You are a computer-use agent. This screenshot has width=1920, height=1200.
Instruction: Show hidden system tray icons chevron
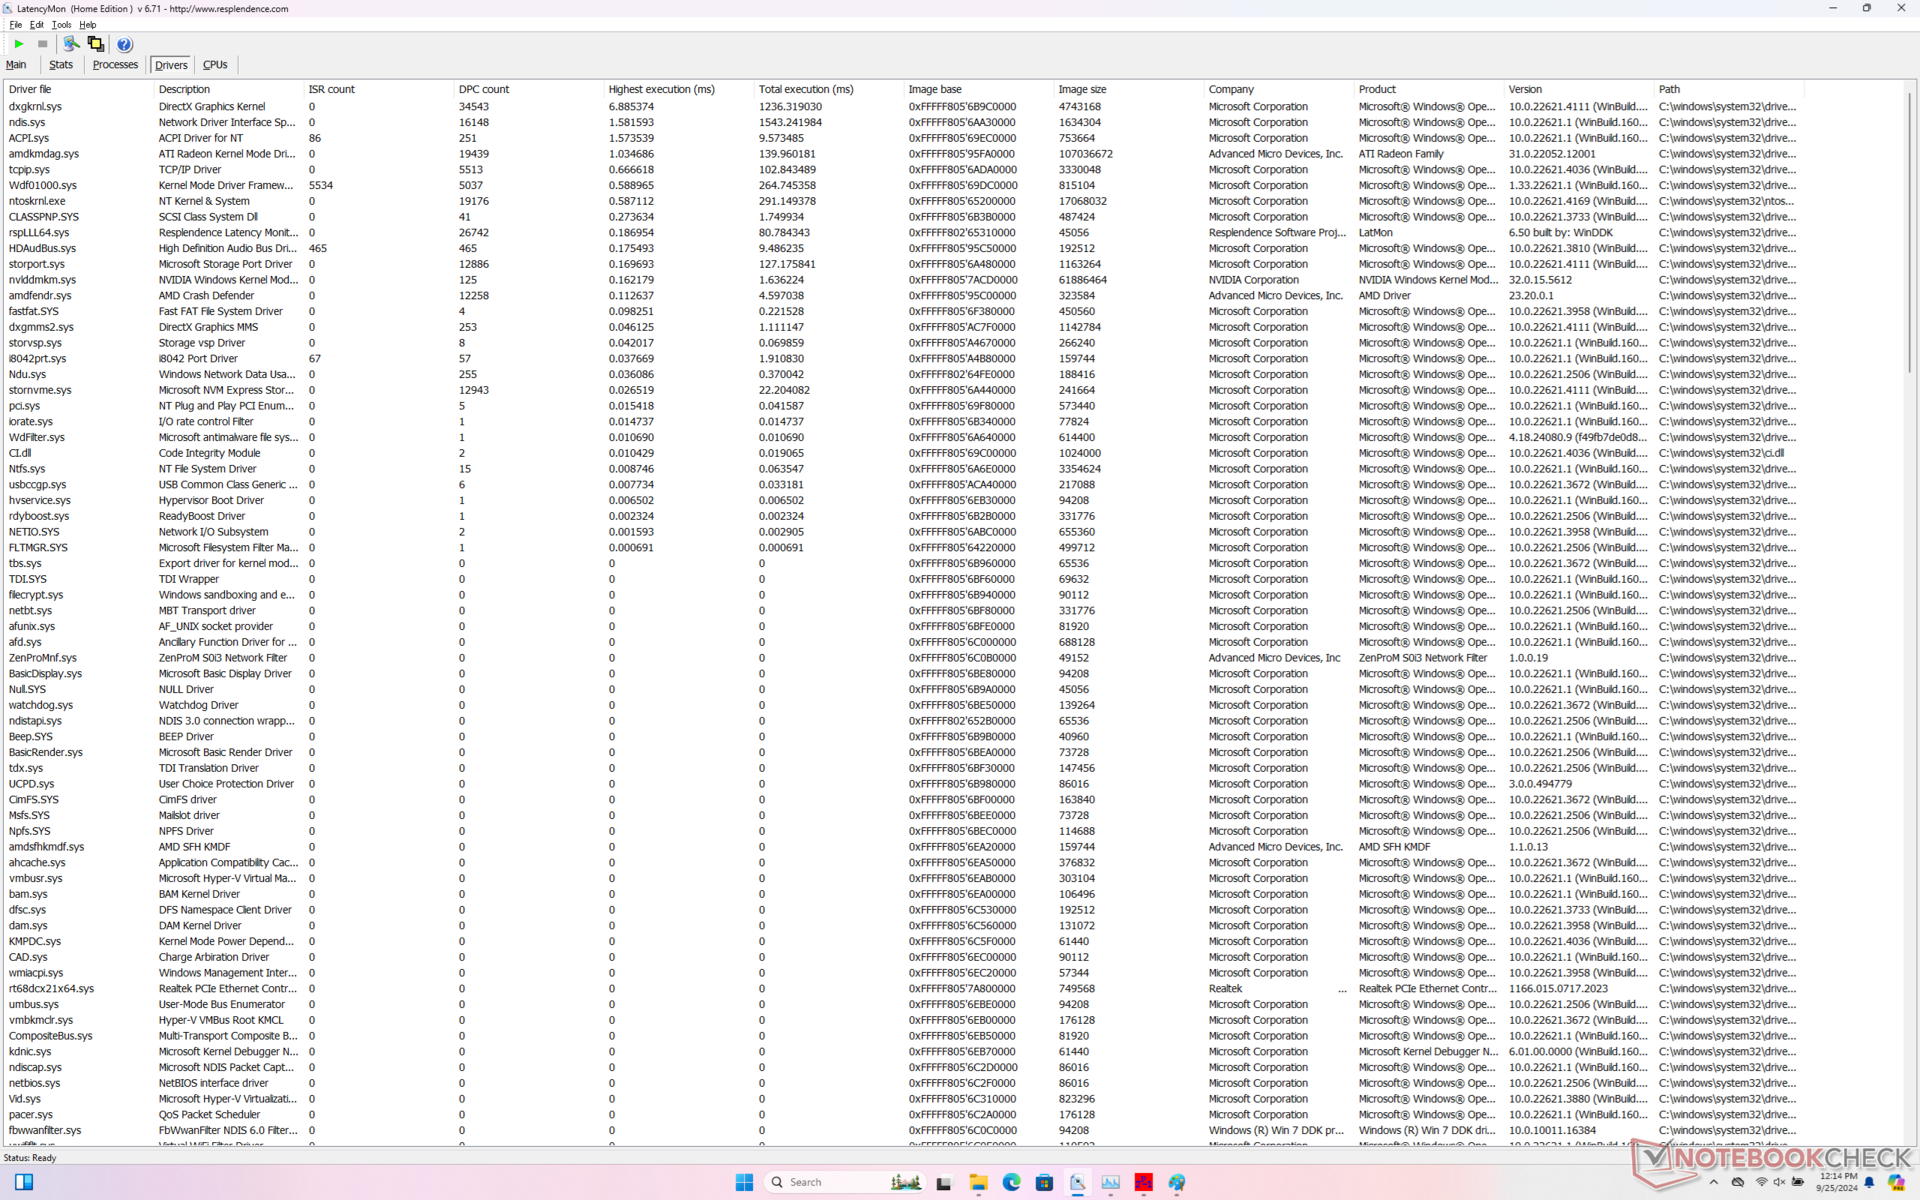(1714, 1182)
